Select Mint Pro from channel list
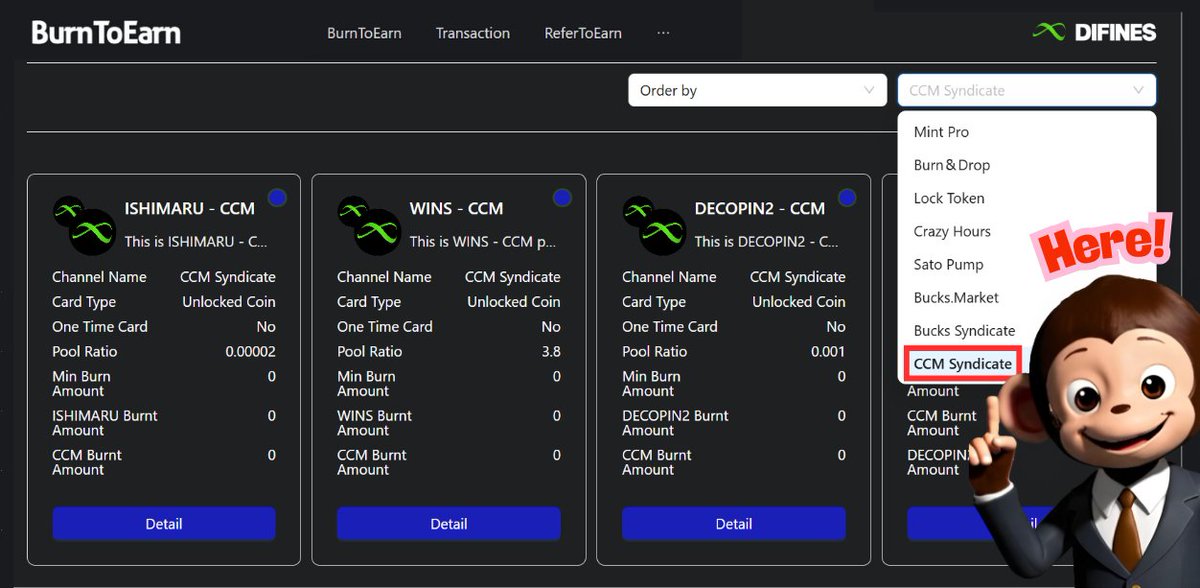Image resolution: width=1200 pixels, height=588 pixels. pos(1027,132)
